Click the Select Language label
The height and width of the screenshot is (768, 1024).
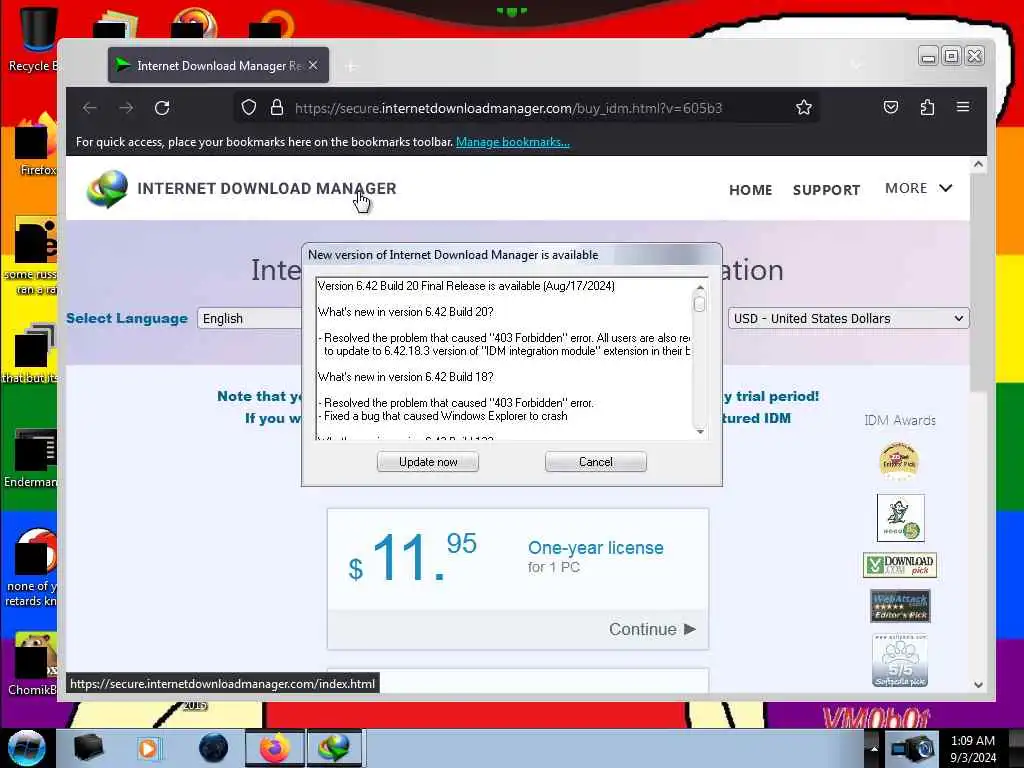coord(127,318)
